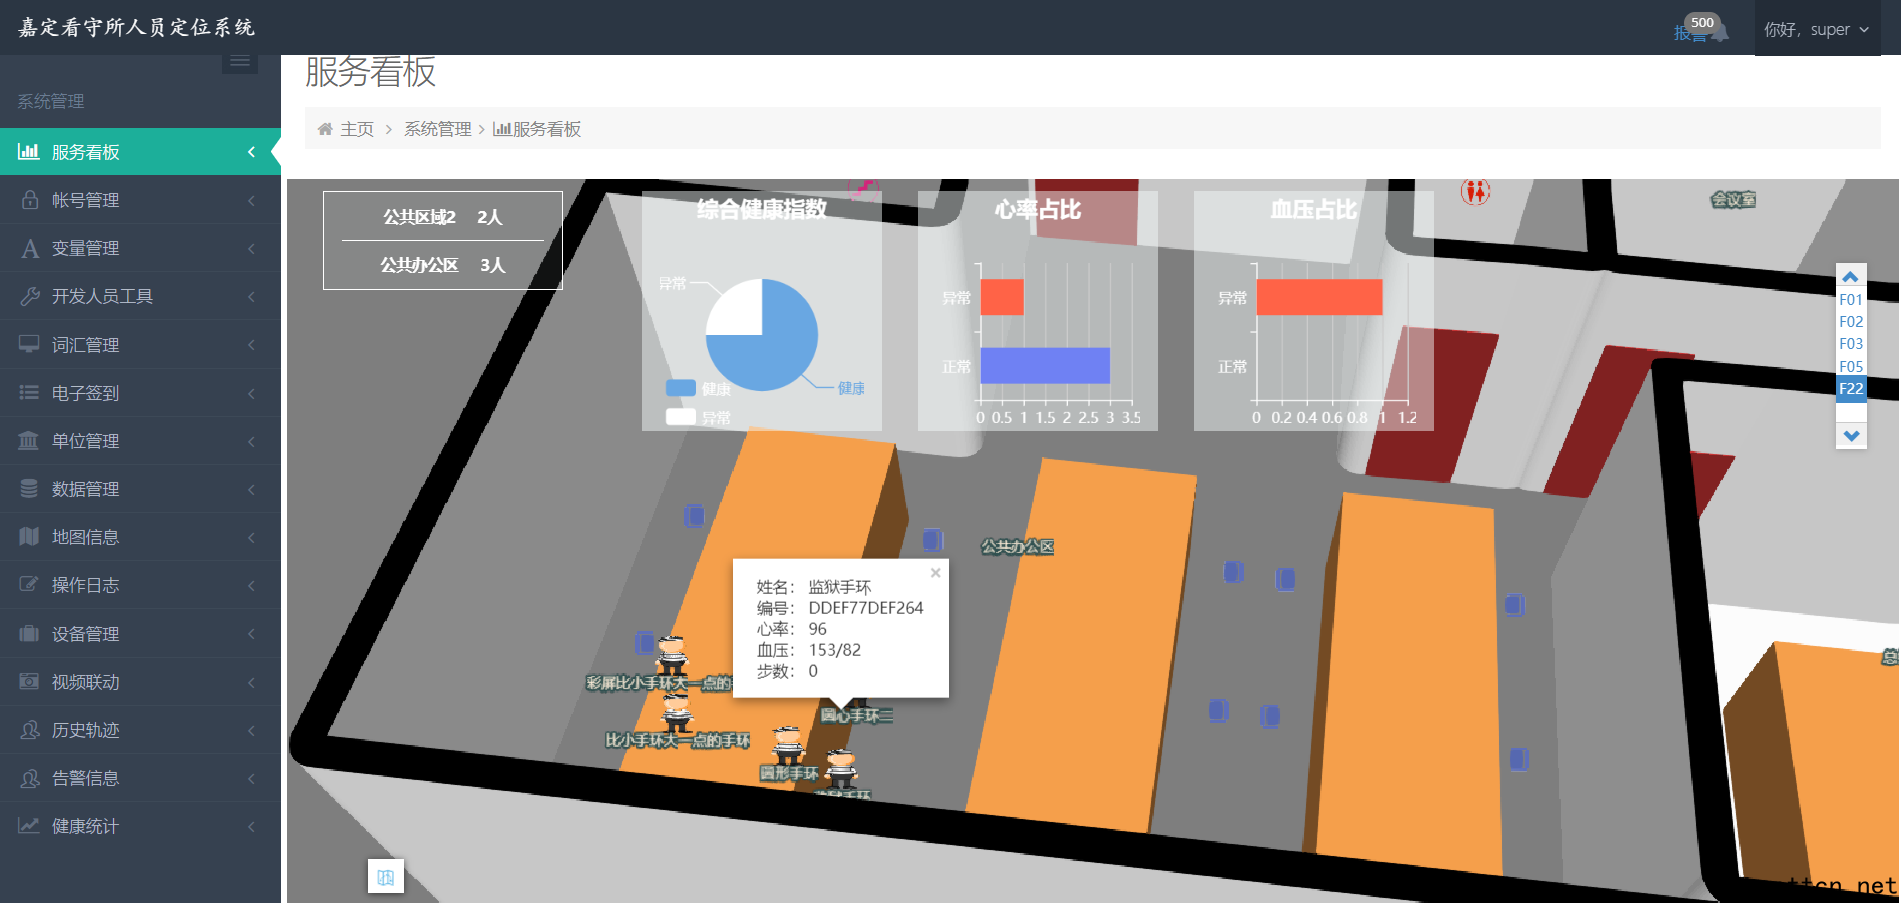Screen dimensions: 1901x903
Task: Click the red 异常 bar in 心率占比 chart
Action: pos(1002,297)
